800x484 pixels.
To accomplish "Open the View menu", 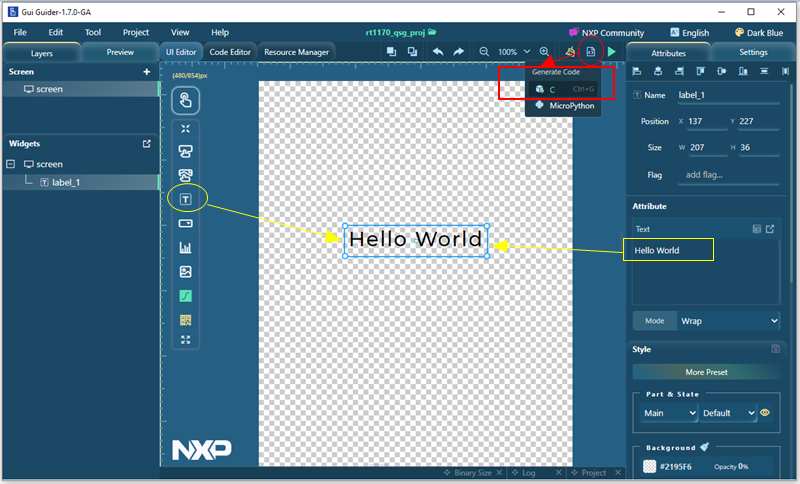I will pyautogui.click(x=180, y=32).
